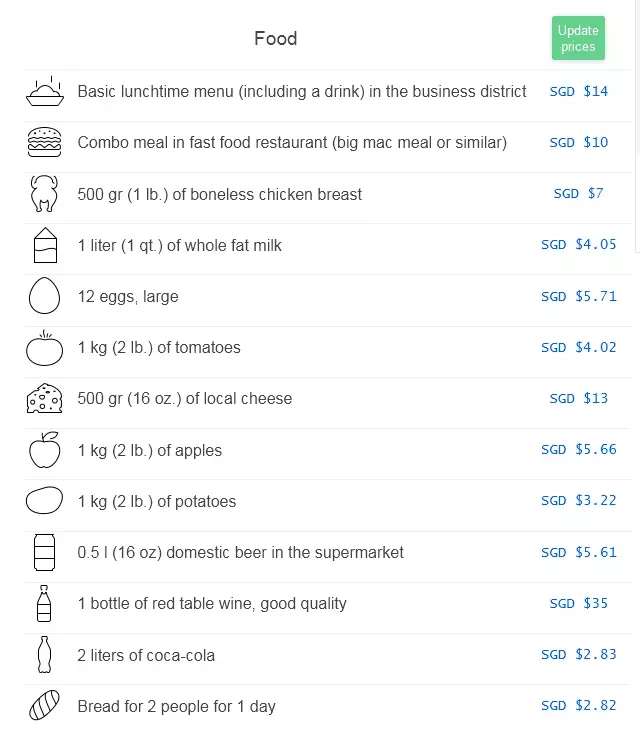Screen dimensions: 640x742
Task: Click the wine bottle icon
Action: (44, 603)
